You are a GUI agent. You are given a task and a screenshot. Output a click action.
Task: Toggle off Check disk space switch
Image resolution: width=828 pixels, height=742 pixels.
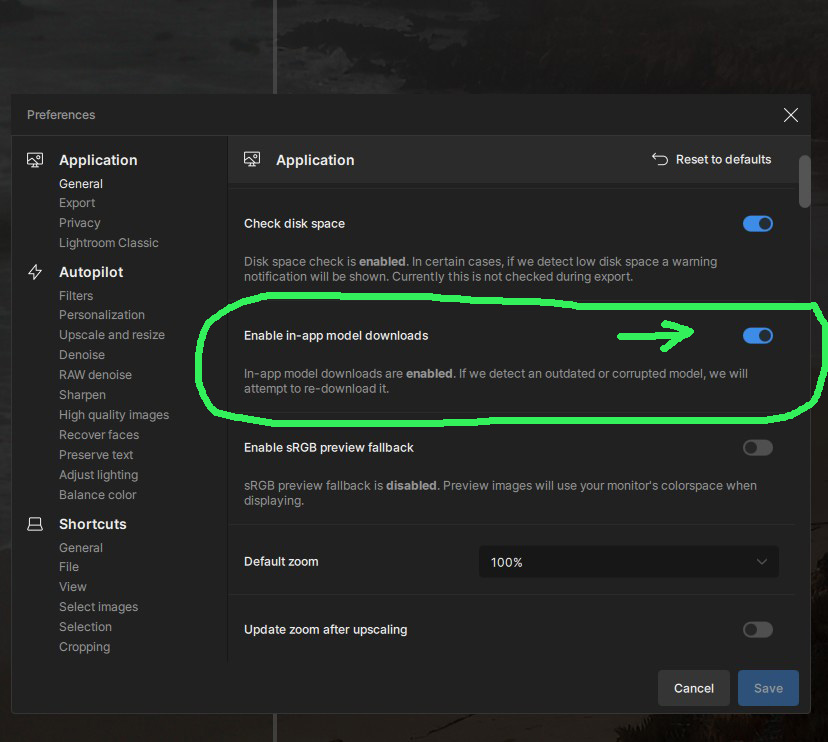757,224
